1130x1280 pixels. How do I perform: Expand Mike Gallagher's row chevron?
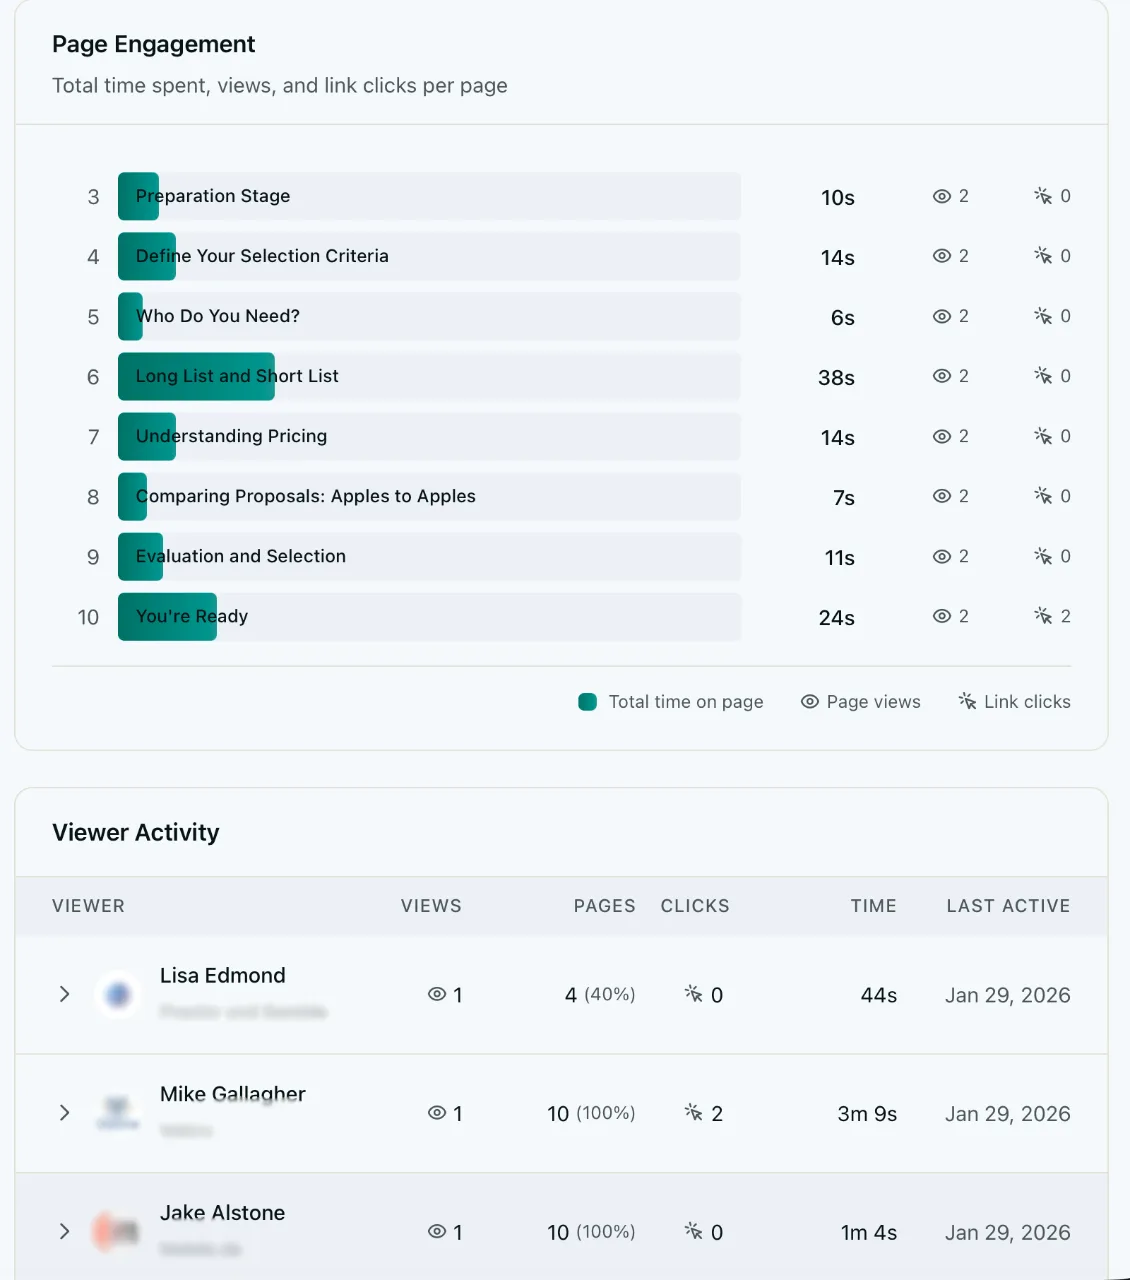click(x=64, y=1113)
